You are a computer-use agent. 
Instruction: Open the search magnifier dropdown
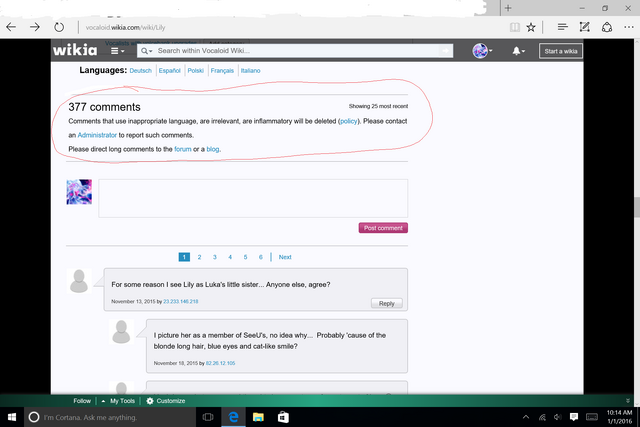[147, 51]
